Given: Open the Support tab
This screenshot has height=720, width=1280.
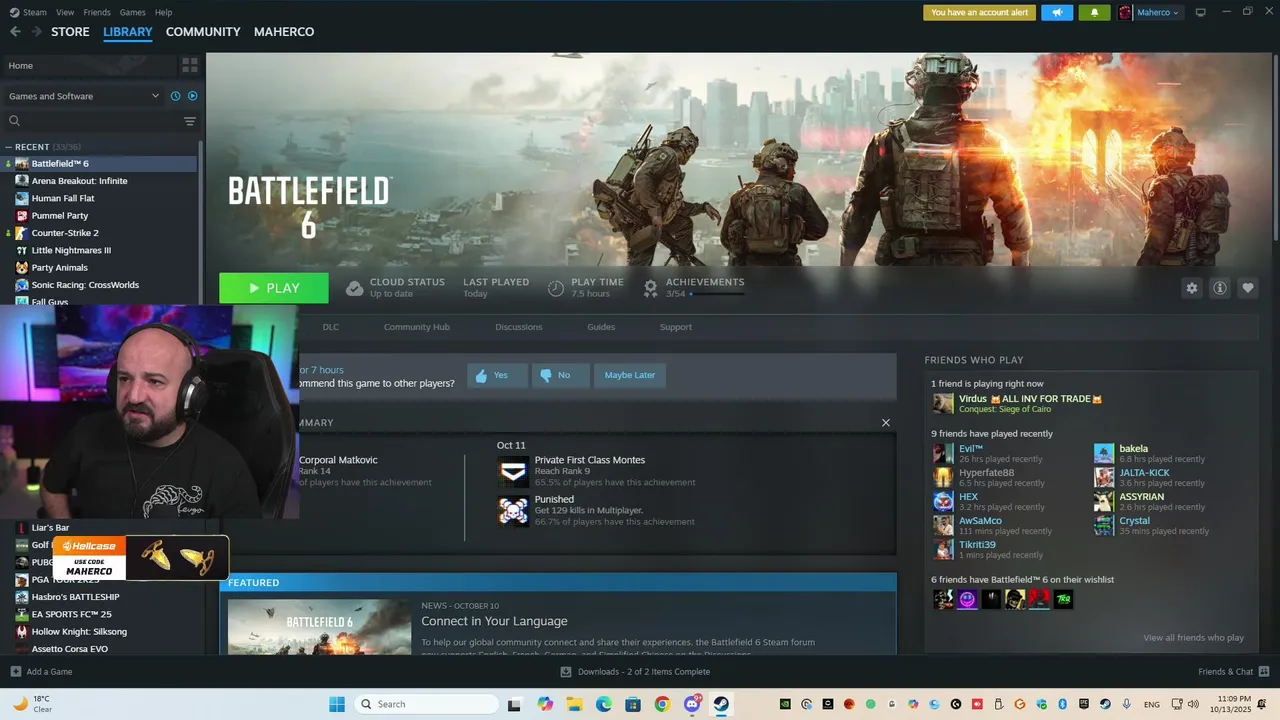Looking at the screenshot, I should pyautogui.click(x=675, y=327).
